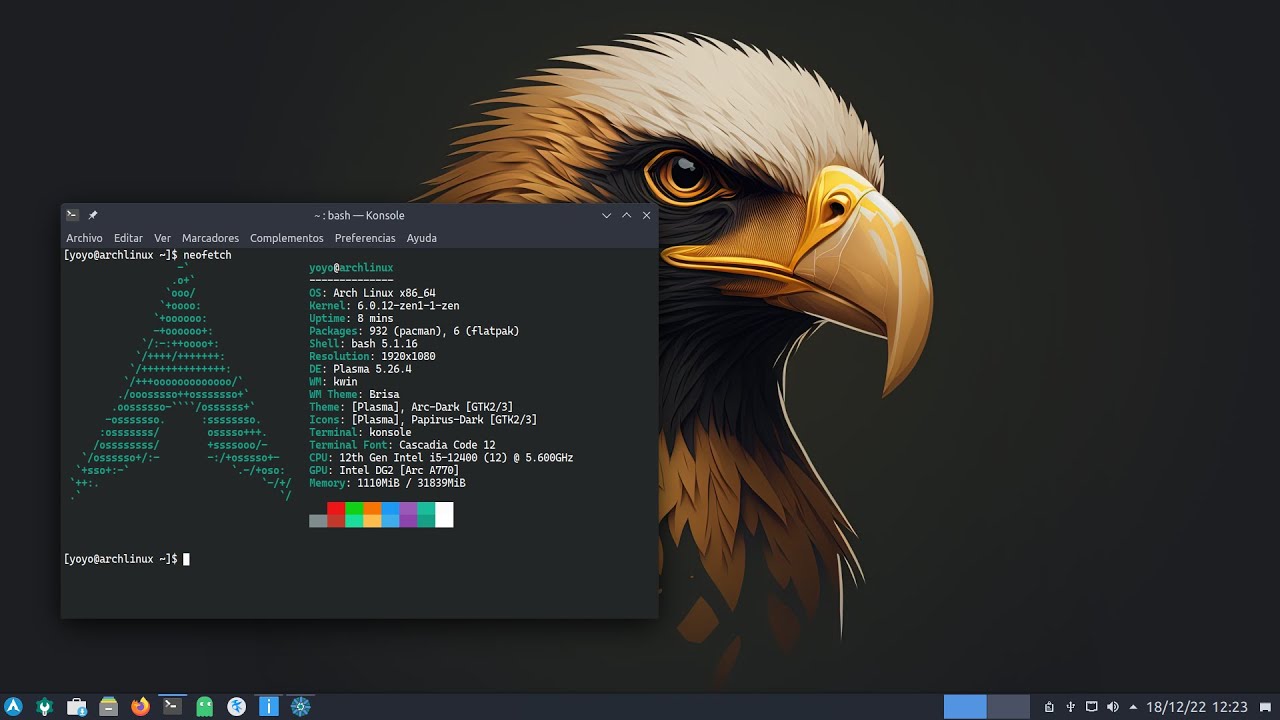Open the USB removable devices tray icon
Viewport: 1280px width, 720px height.
[1070, 707]
